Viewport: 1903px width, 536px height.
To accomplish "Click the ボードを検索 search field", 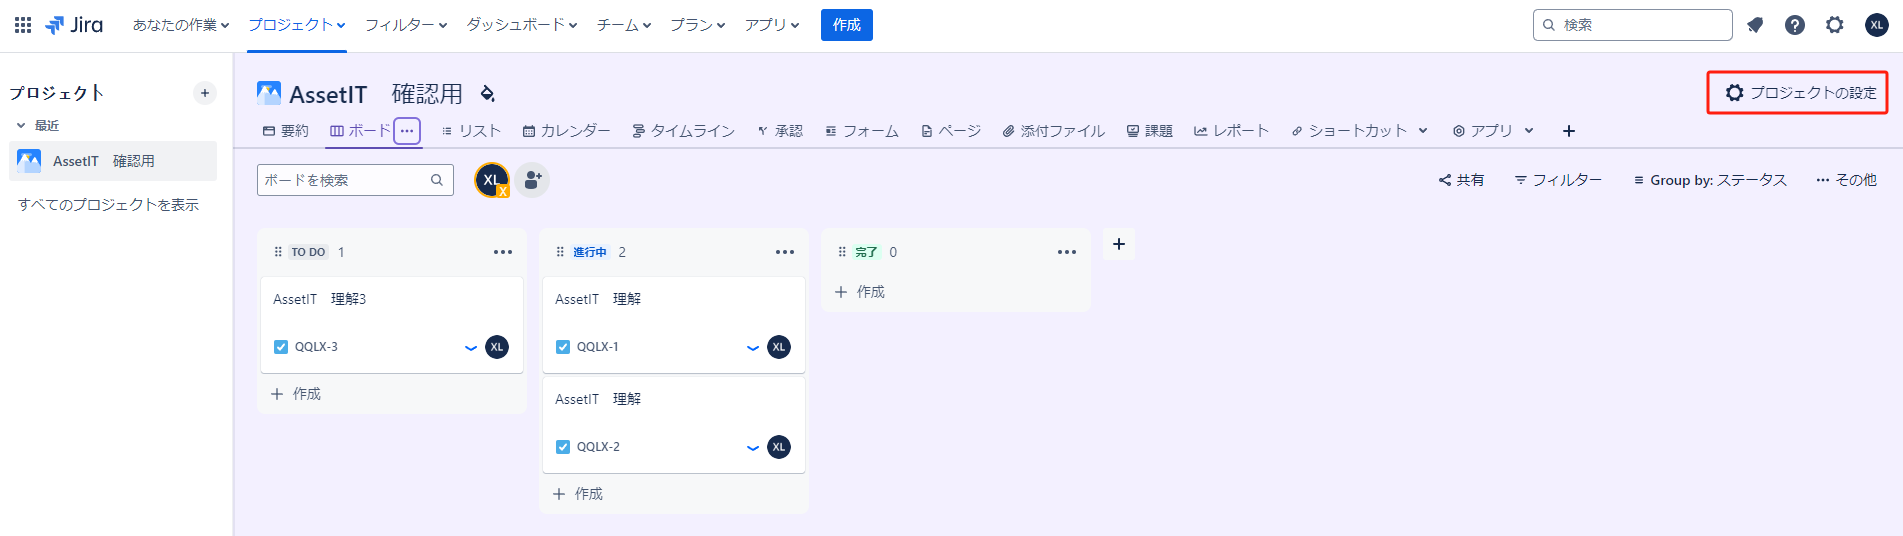I will click(x=345, y=180).
